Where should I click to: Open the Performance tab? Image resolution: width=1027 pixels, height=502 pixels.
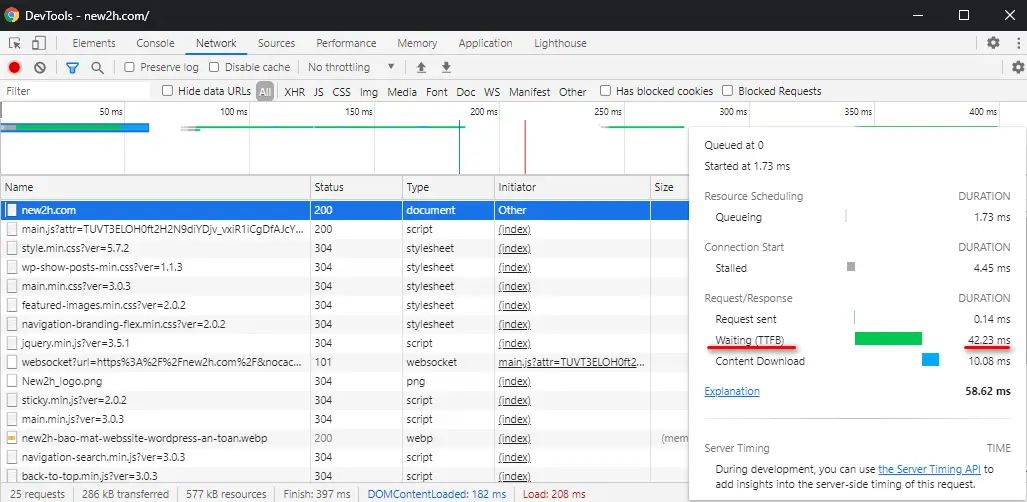pyautogui.click(x=346, y=43)
